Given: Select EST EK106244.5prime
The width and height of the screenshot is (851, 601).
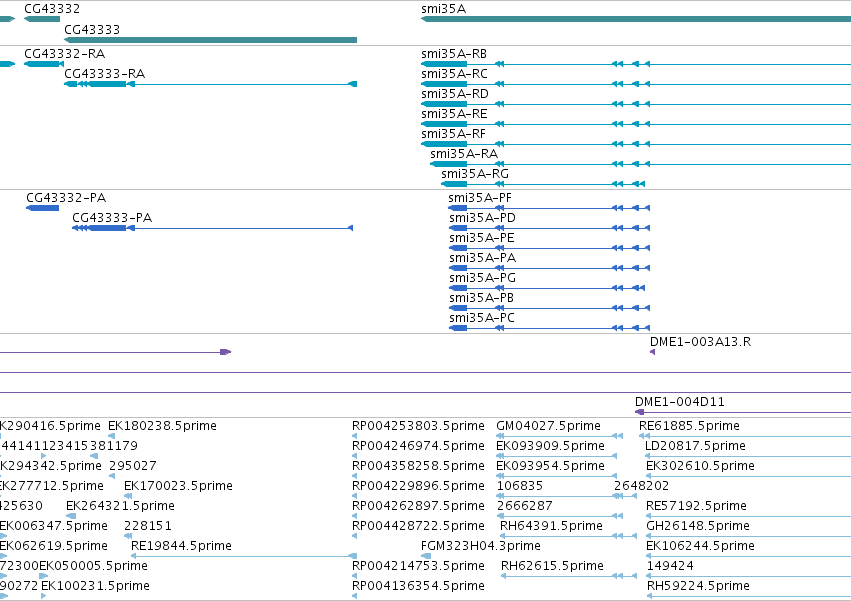Looking at the screenshot, I should tap(700, 546).
